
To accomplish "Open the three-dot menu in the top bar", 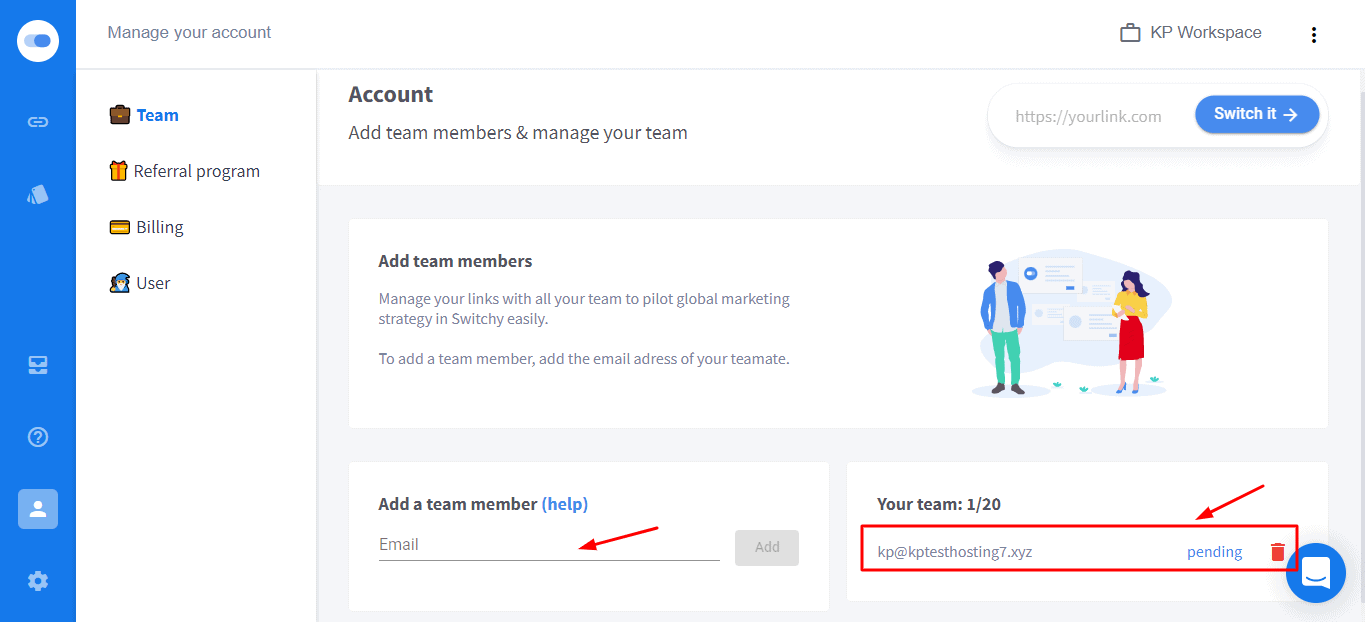I will pyautogui.click(x=1314, y=35).
